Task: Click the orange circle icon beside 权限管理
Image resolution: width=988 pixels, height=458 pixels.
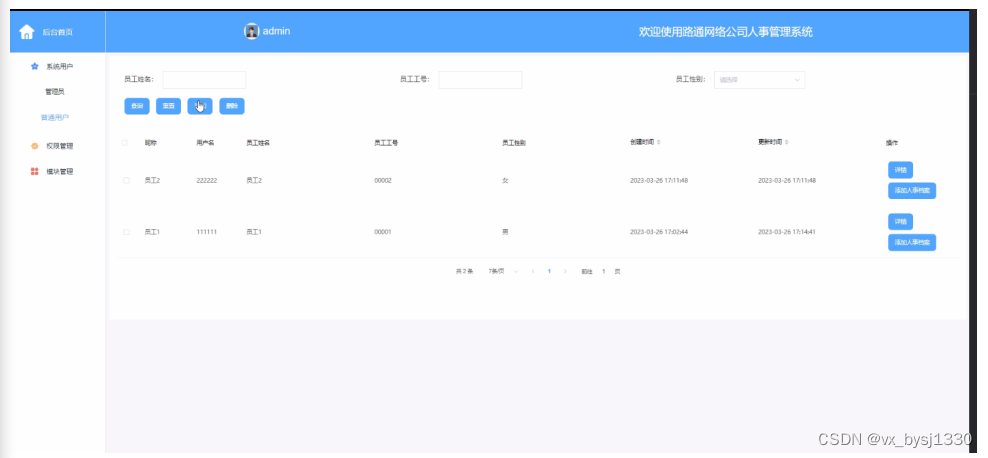Action: click(35, 146)
